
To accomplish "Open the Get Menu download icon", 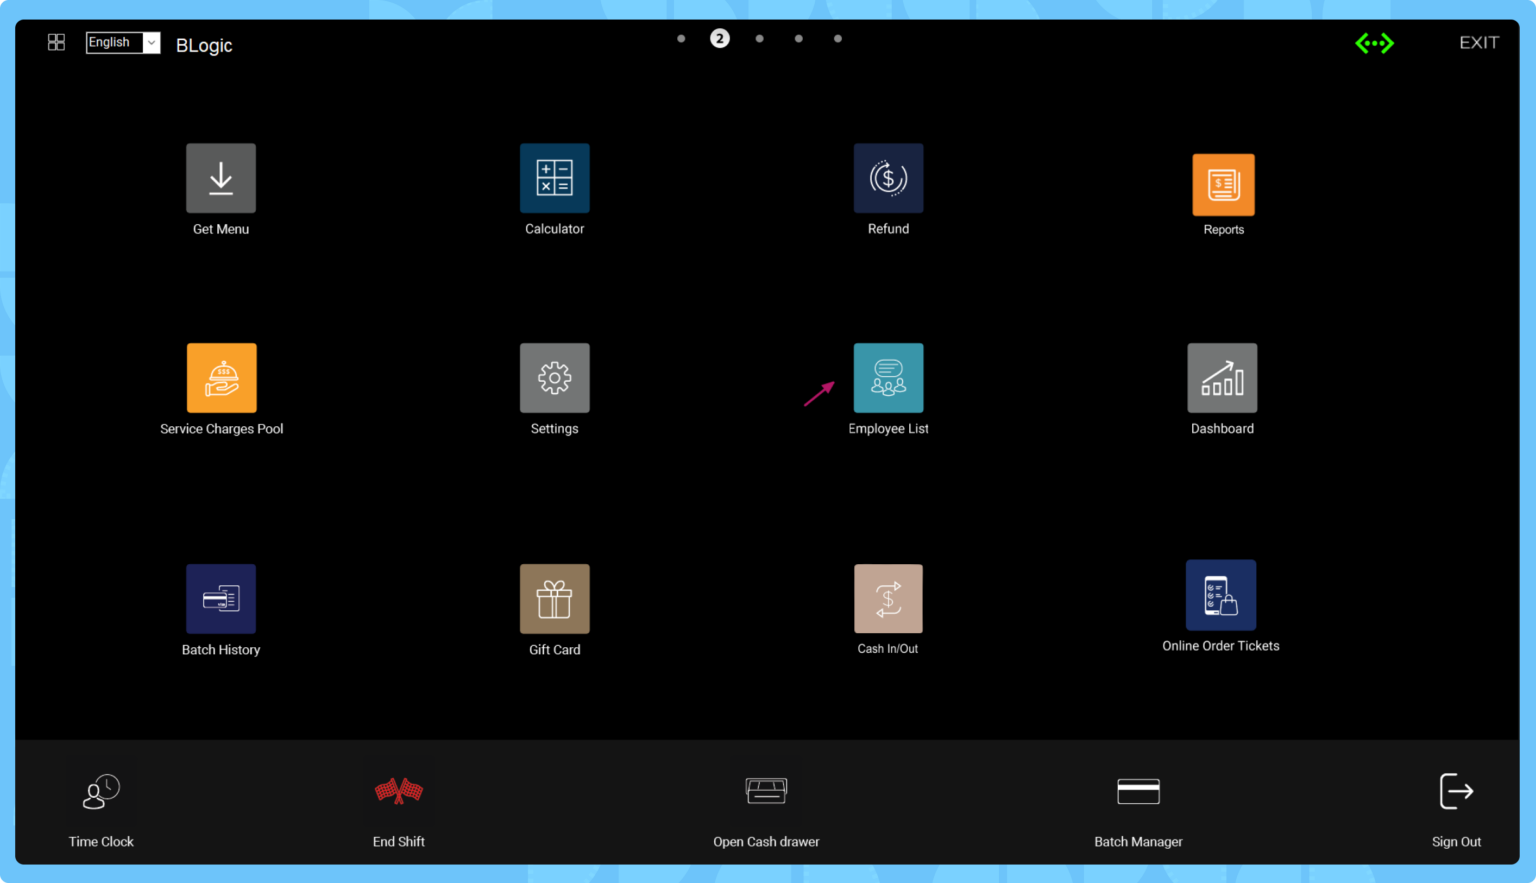I will (221, 178).
